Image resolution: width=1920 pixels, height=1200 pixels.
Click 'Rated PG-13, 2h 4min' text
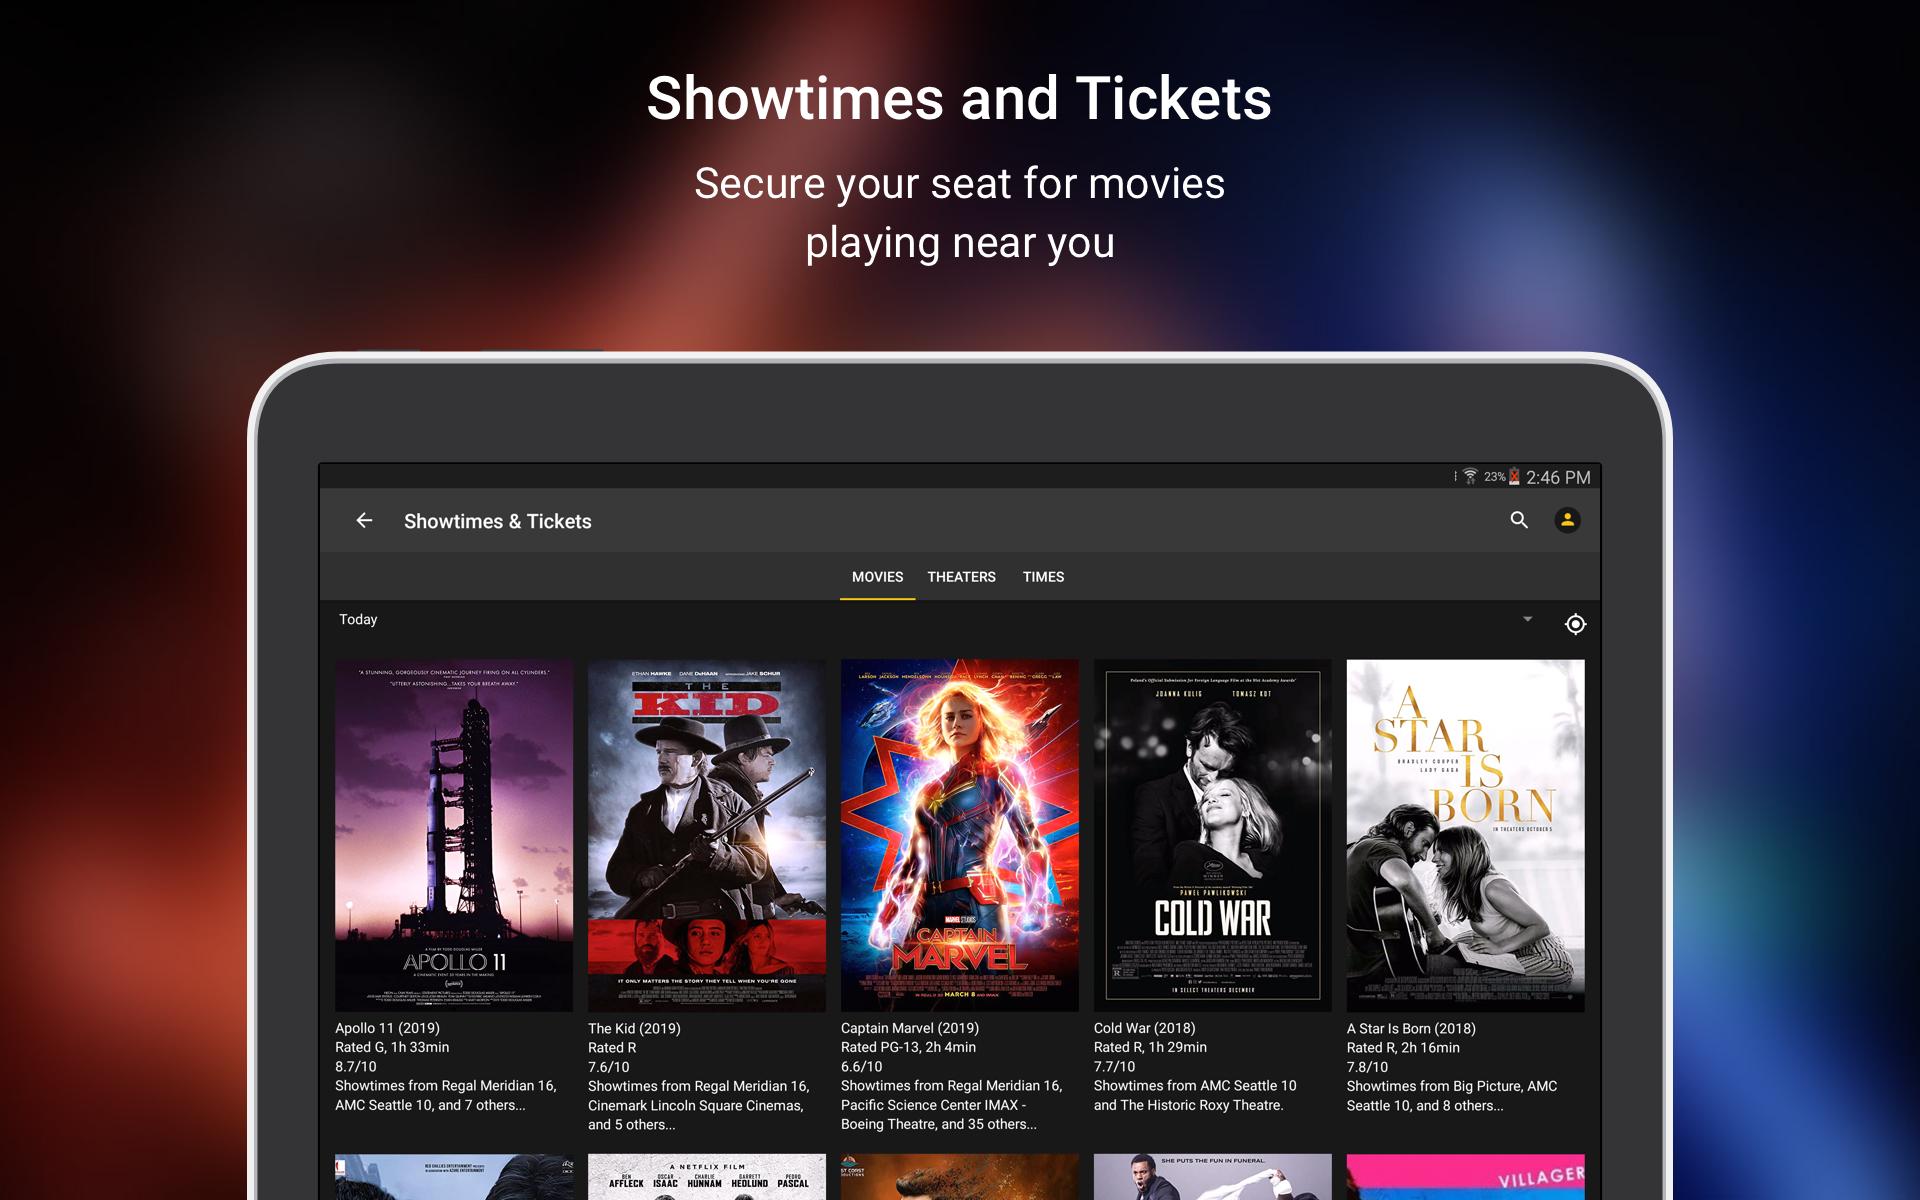pos(908,1047)
